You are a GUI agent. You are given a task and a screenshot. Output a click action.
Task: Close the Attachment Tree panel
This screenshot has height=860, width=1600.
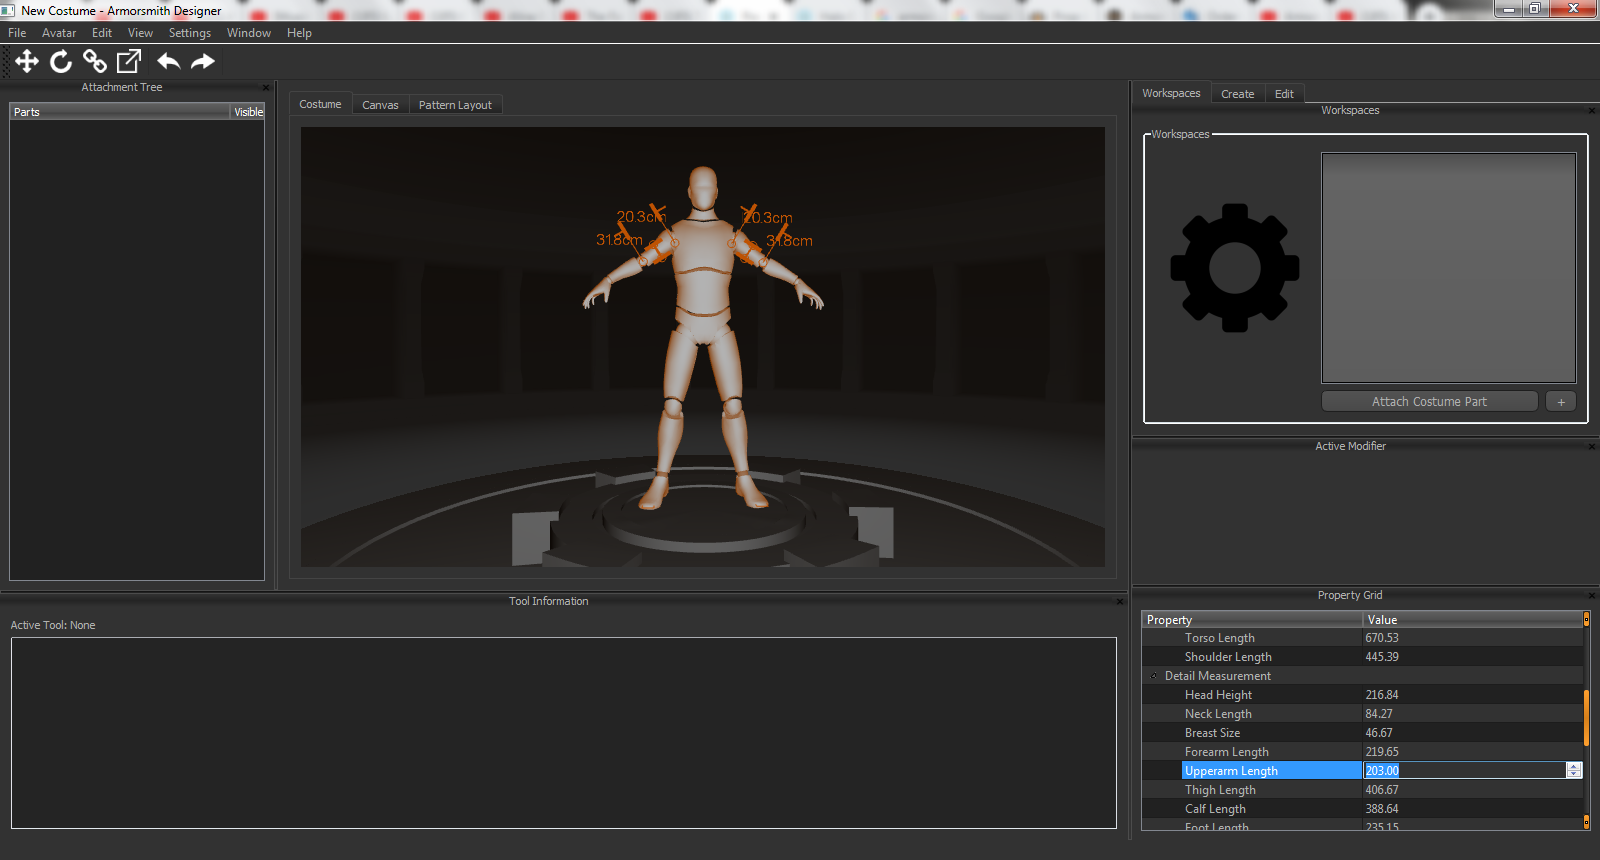(x=266, y=88)
